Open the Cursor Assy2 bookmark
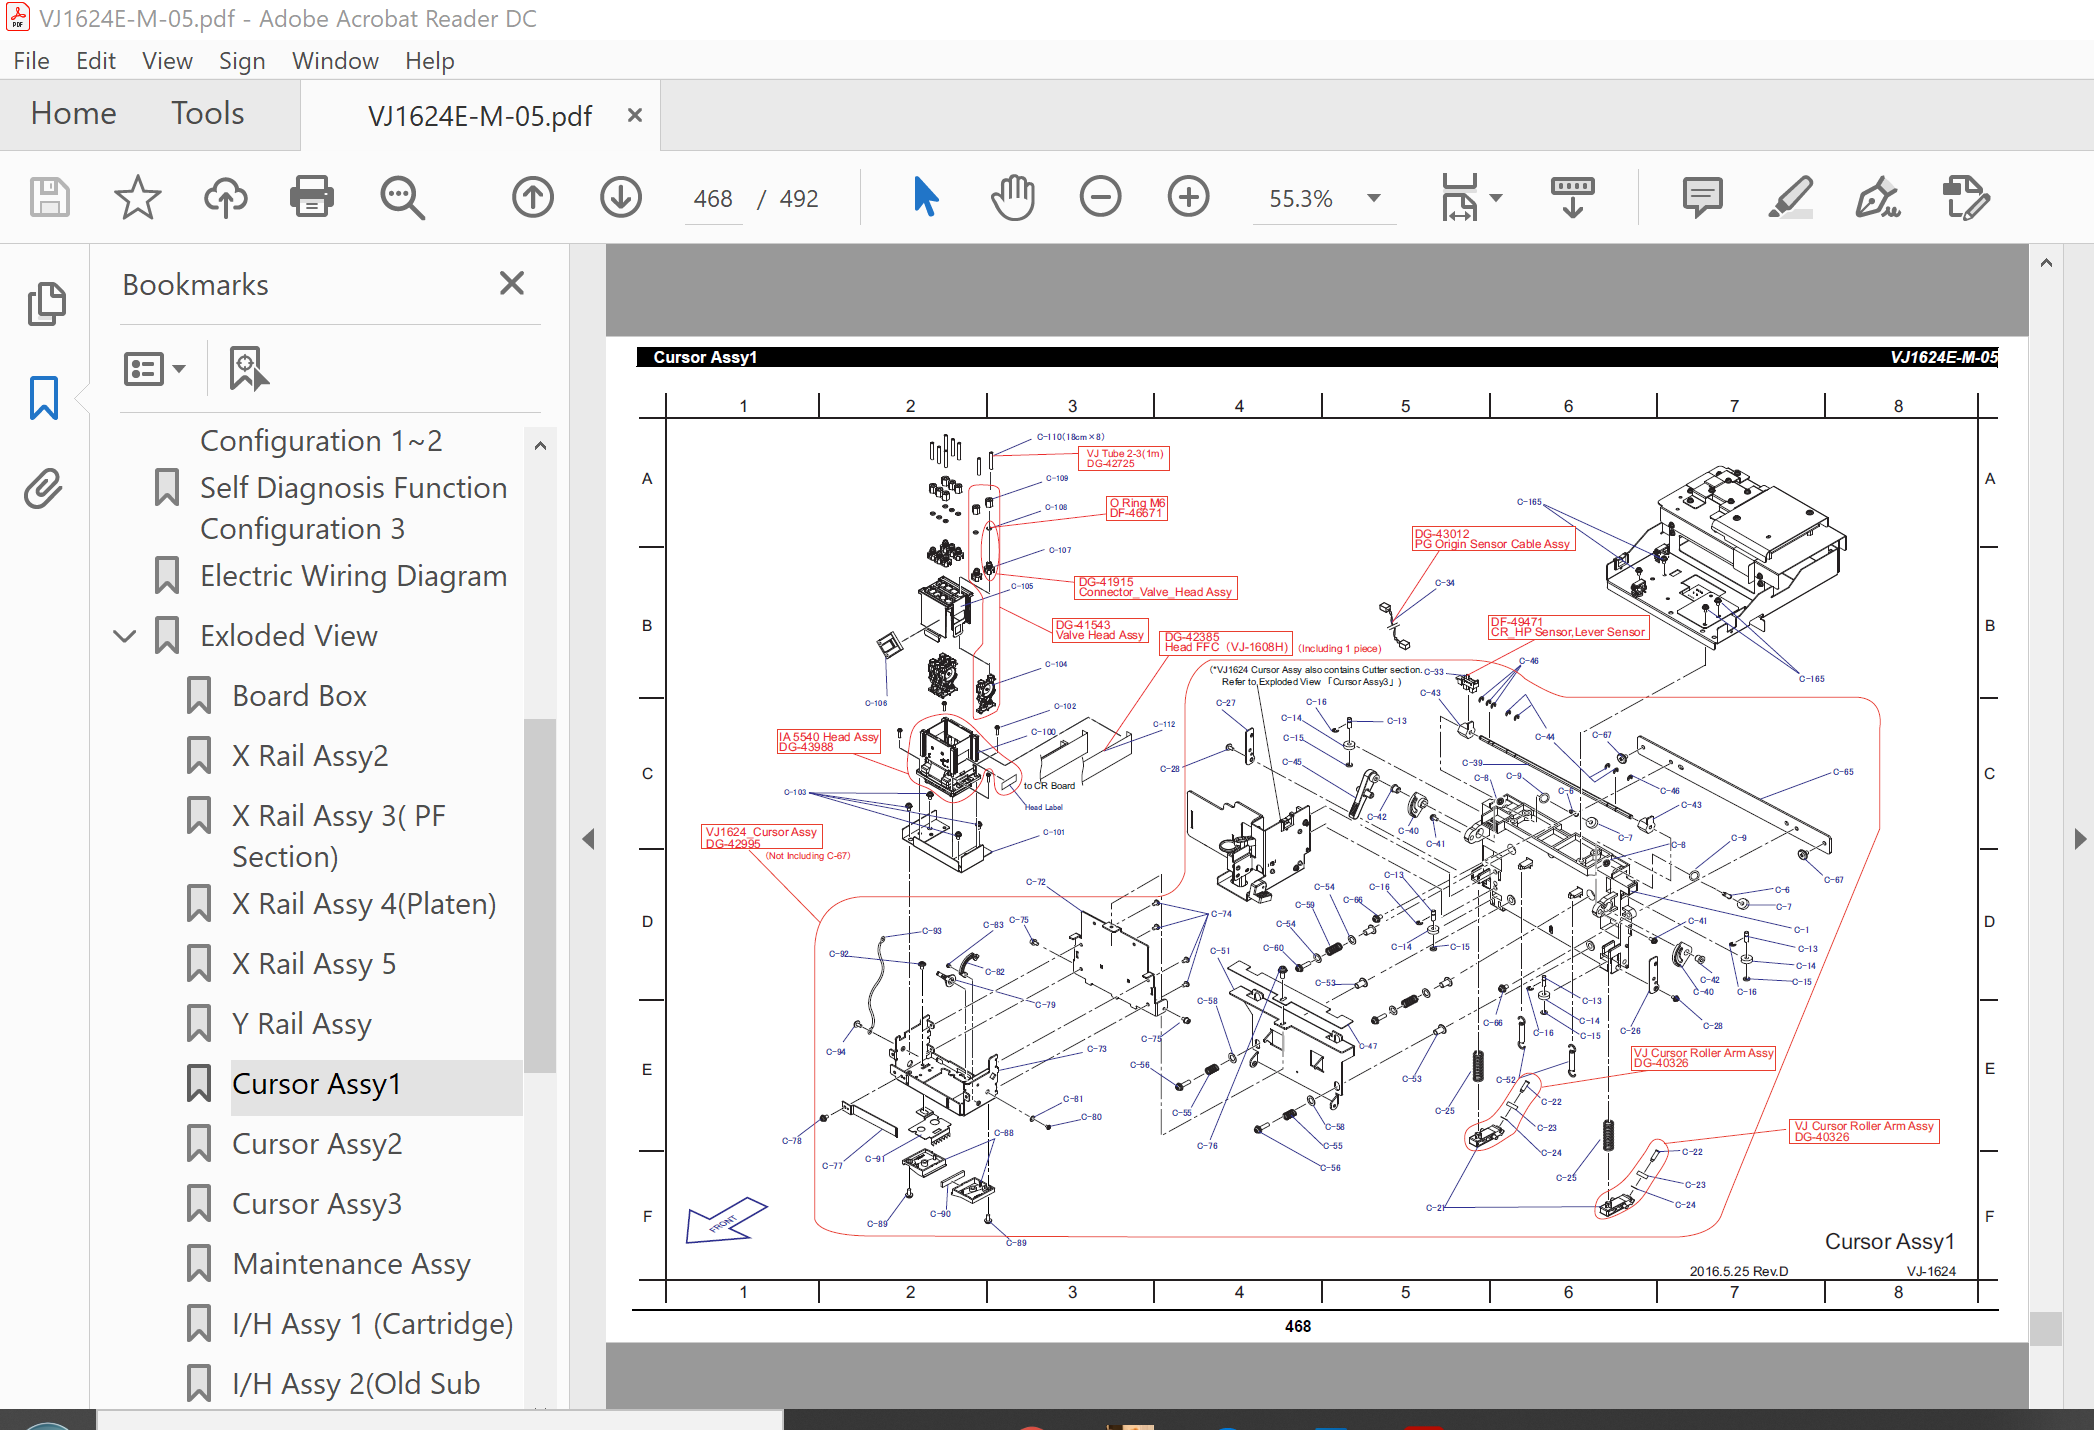The image size is (2094, 1430). 317,1144
